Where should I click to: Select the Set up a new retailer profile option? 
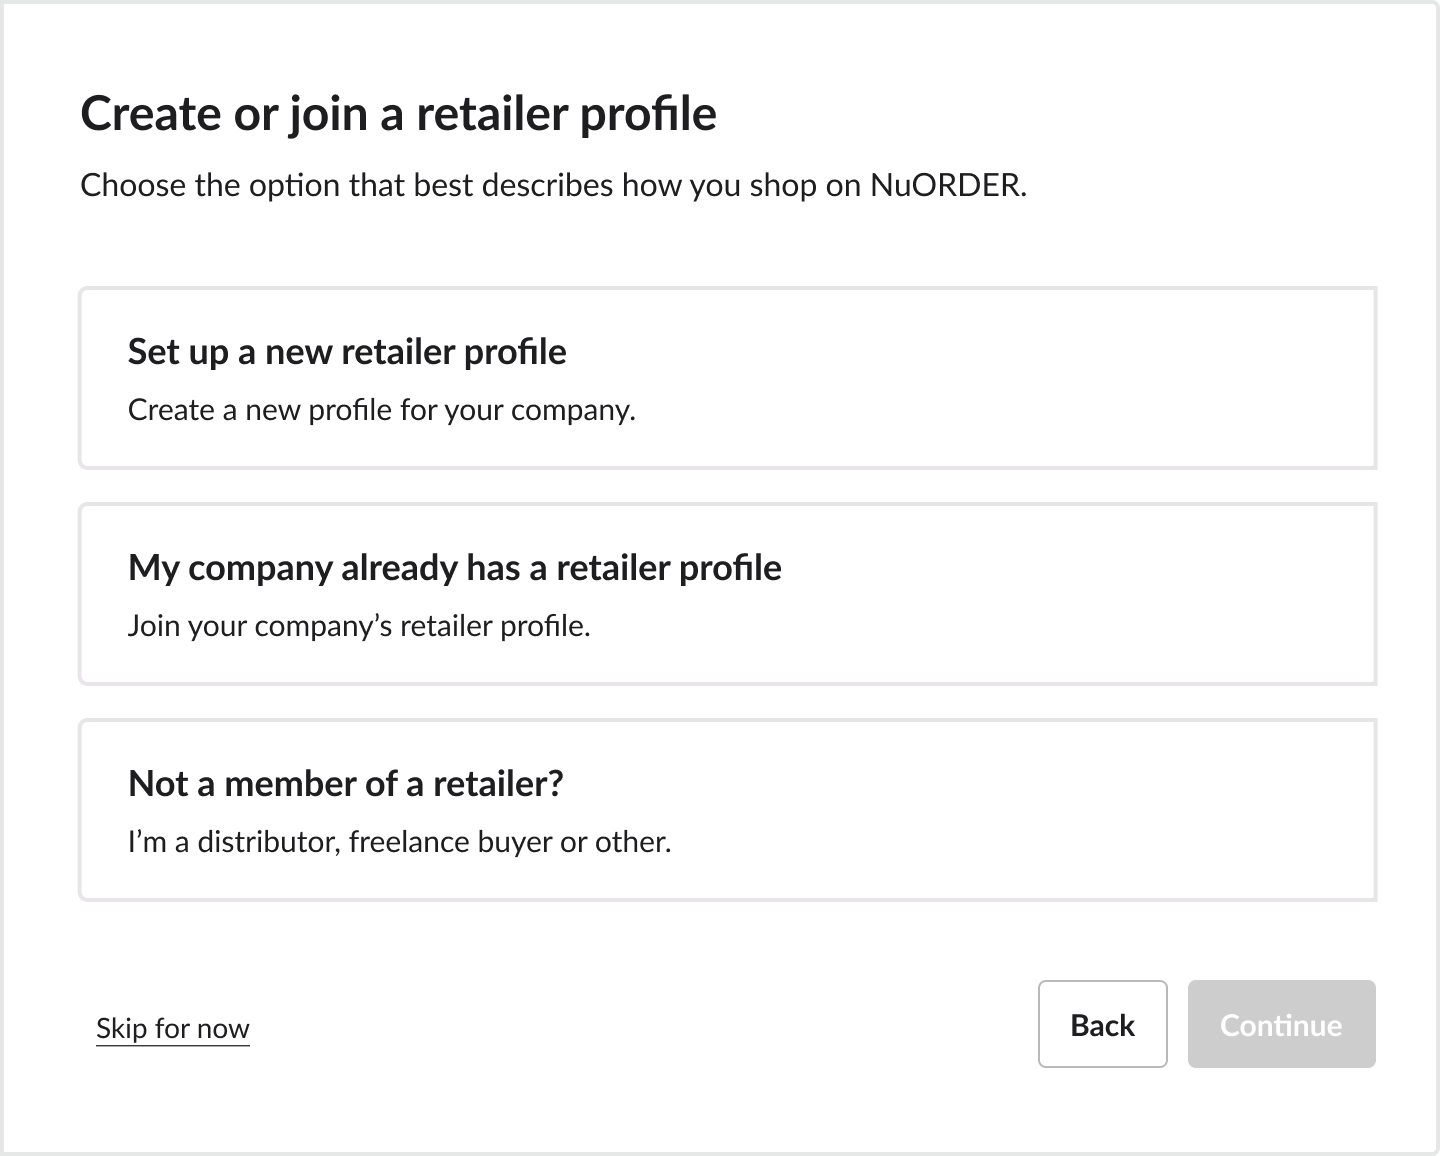coord(727,378)
